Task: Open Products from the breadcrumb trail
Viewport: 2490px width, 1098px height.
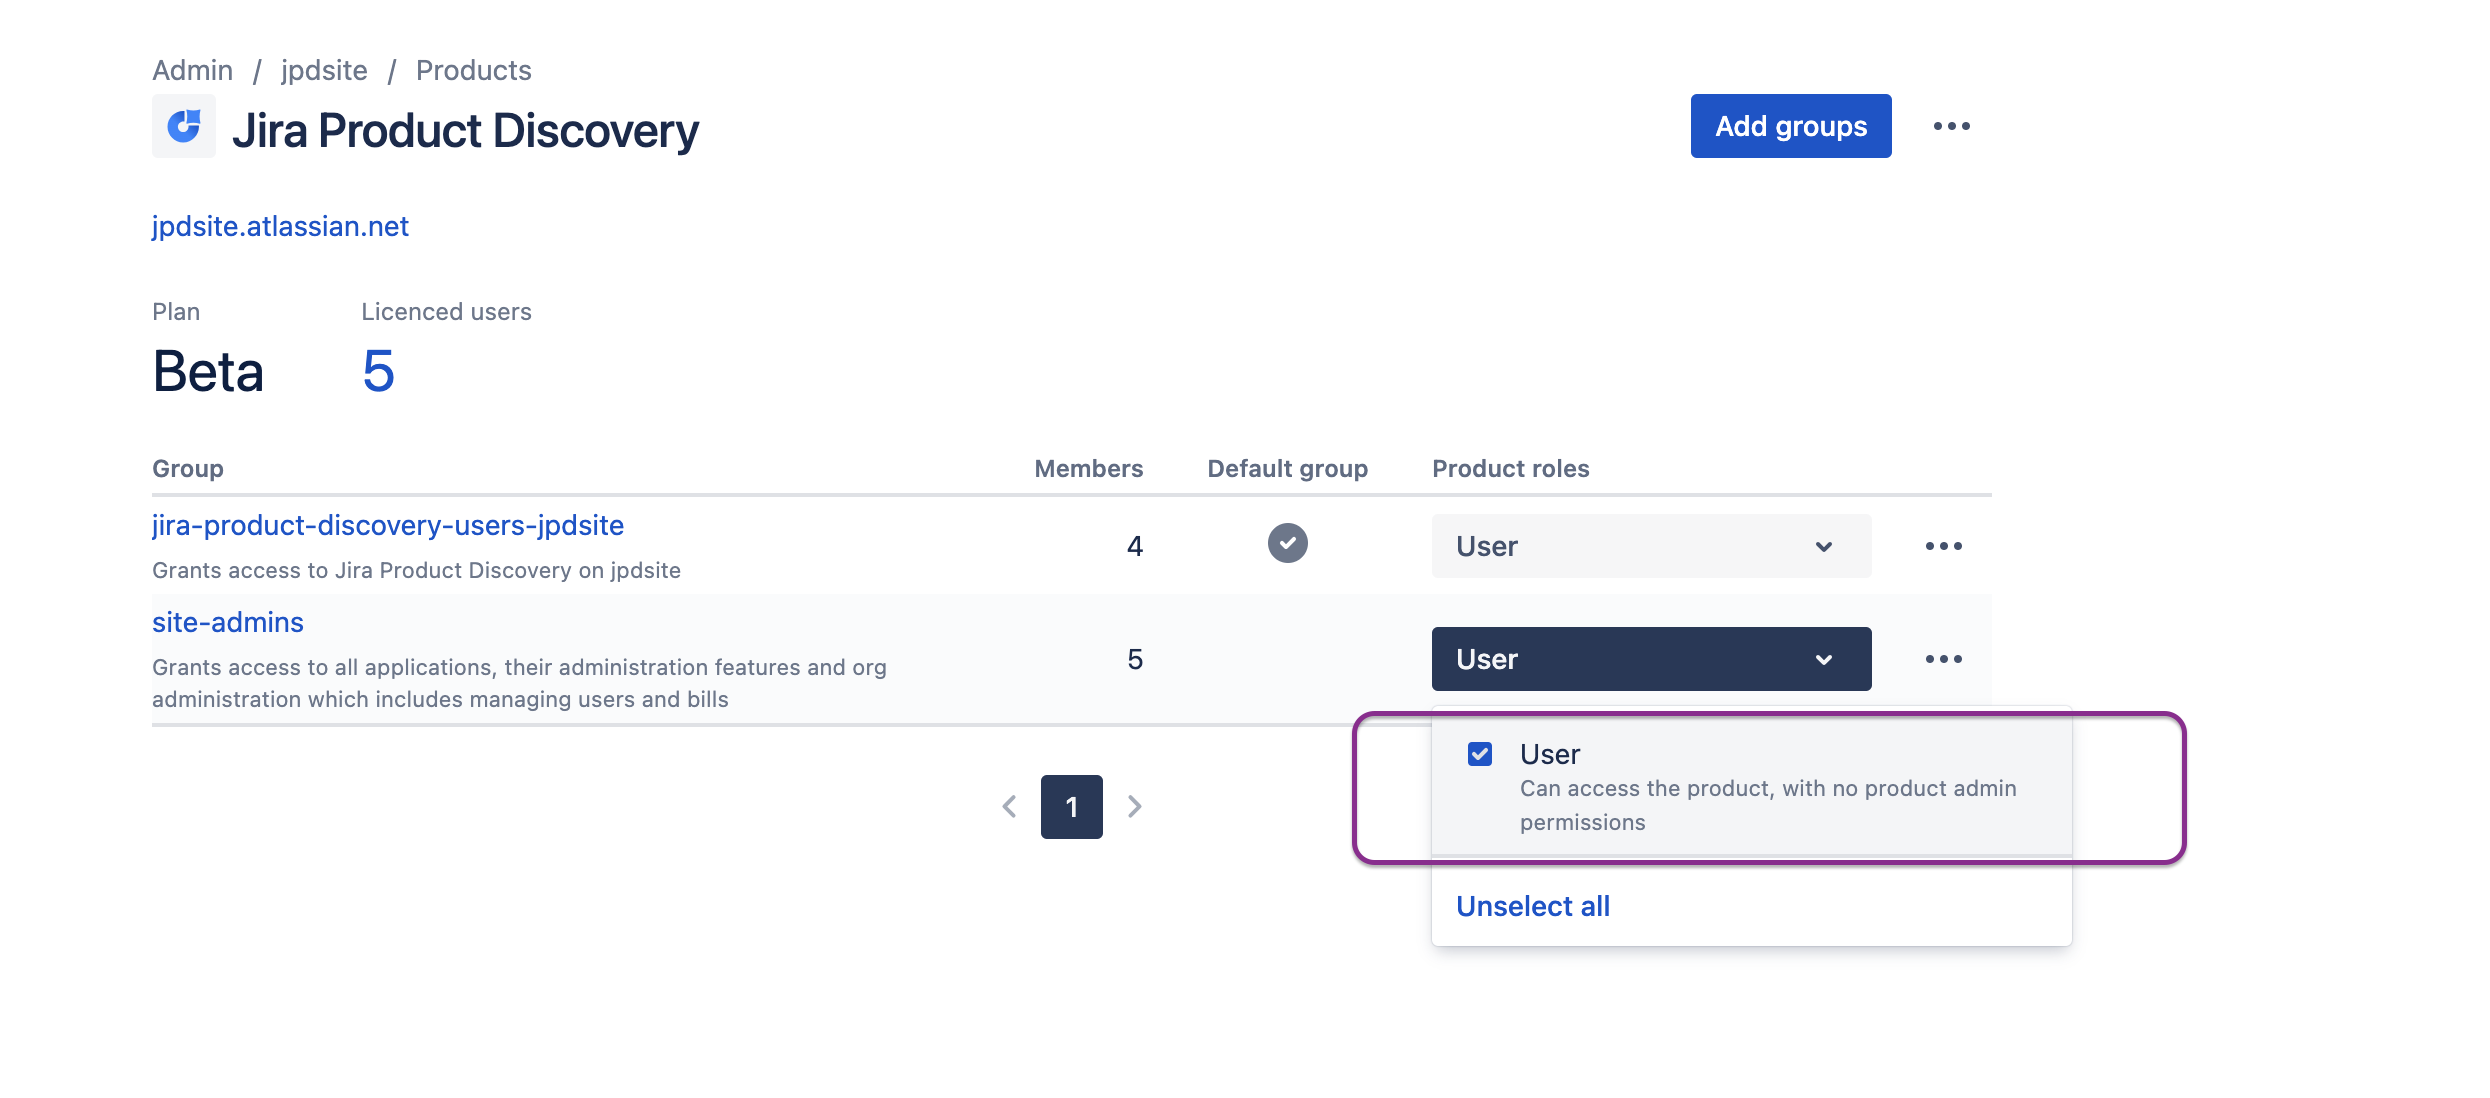Action: click(x=473, y=69)
